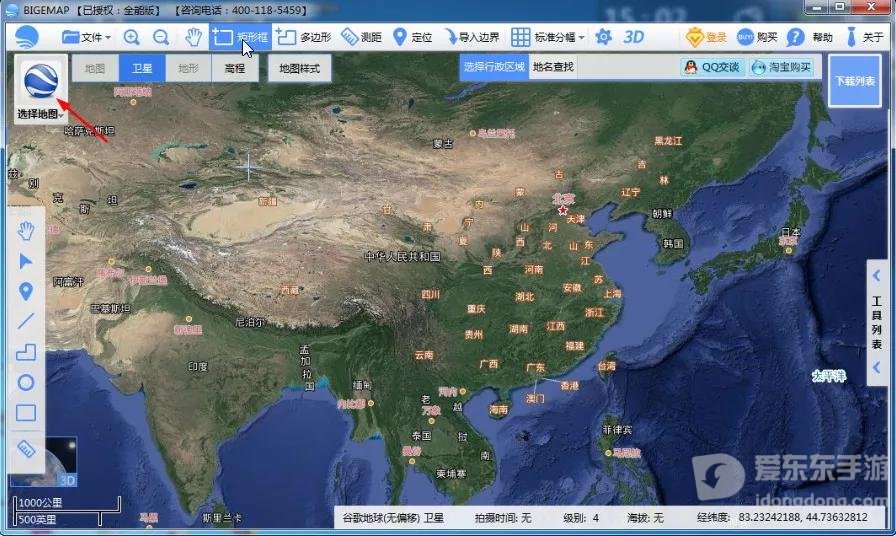
Task: Click the 中华人民共和国 map label
Action: click(403, 257)
